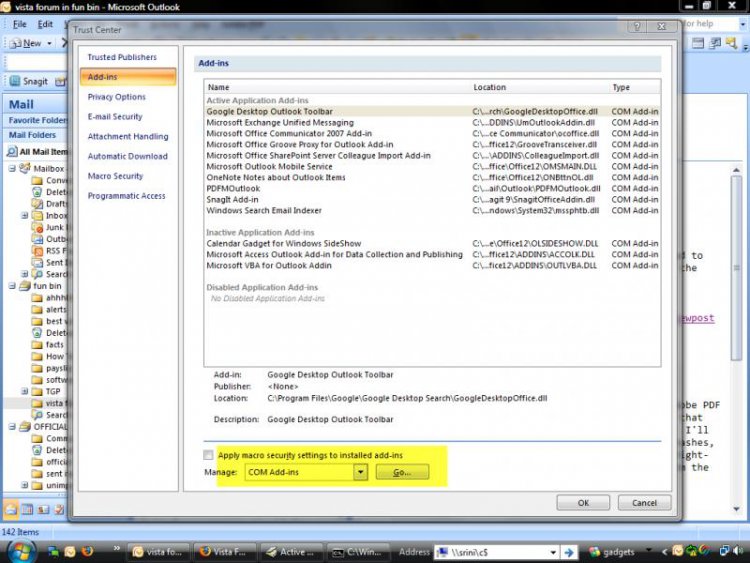Click the Junk E-mail folder icon
The image size is (750, 563).
(37, 227)
